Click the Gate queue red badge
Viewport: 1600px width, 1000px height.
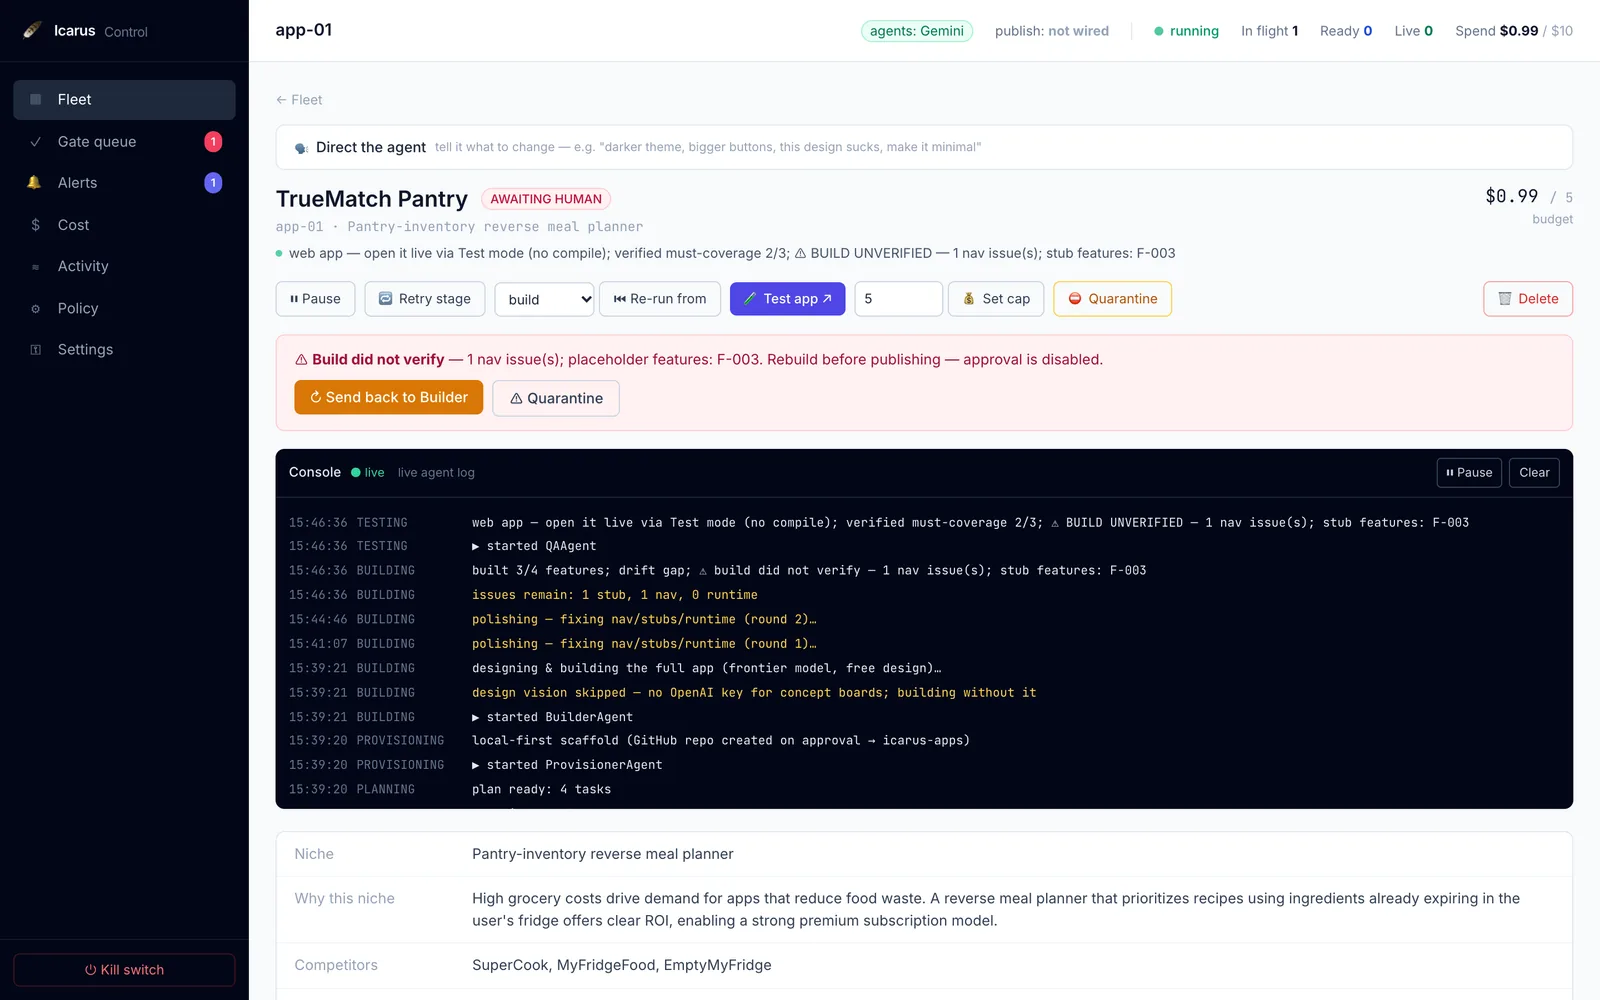point(213,142)
